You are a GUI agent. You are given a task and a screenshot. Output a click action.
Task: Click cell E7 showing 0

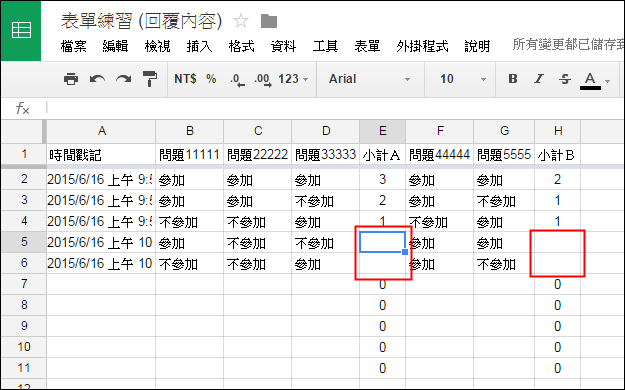383,284
